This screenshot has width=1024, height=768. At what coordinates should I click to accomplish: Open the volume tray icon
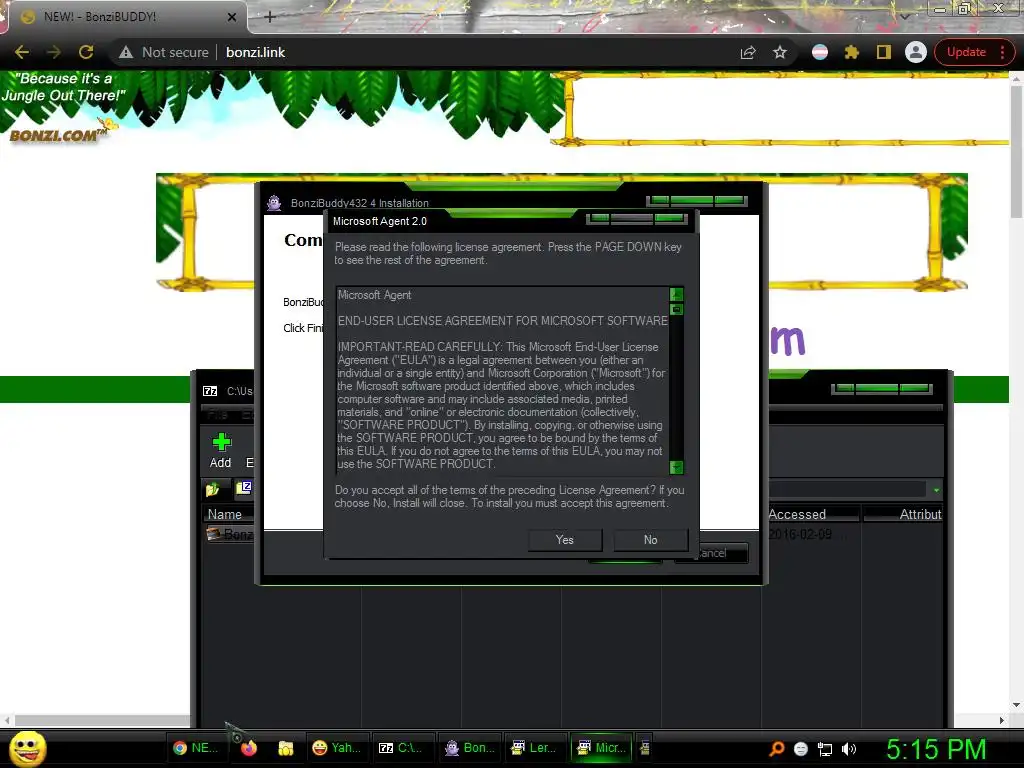849,749
